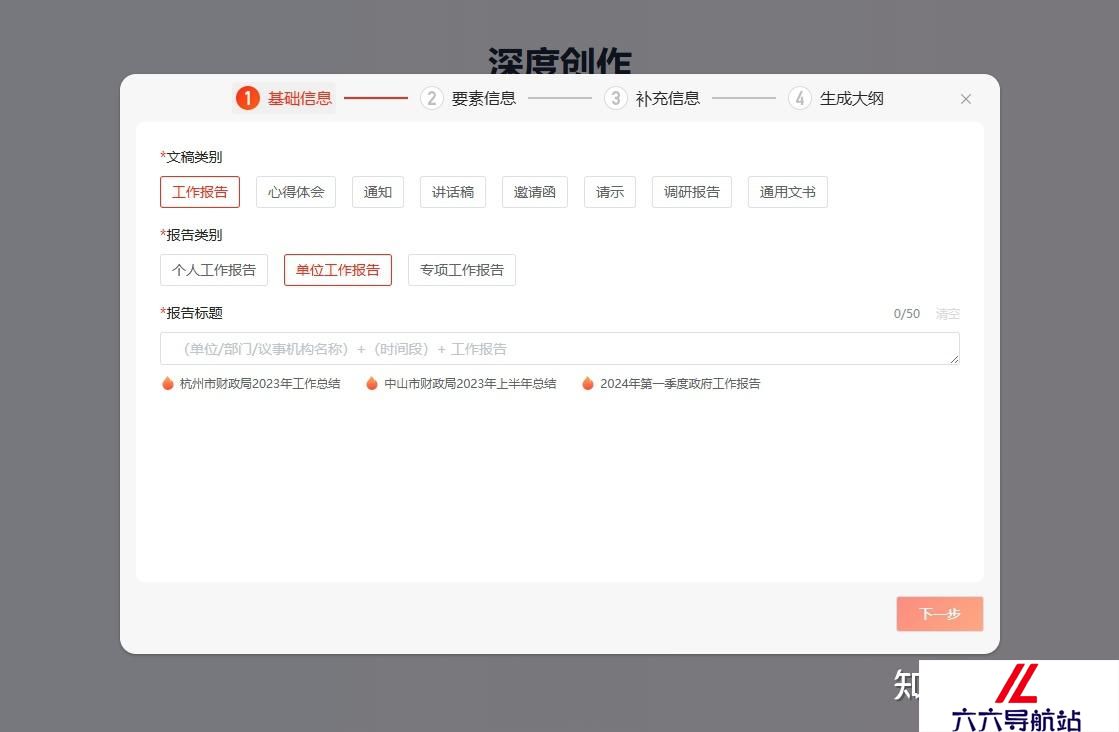Focus the 报告标题 input field
The image size is (1119, 732).
560,348
